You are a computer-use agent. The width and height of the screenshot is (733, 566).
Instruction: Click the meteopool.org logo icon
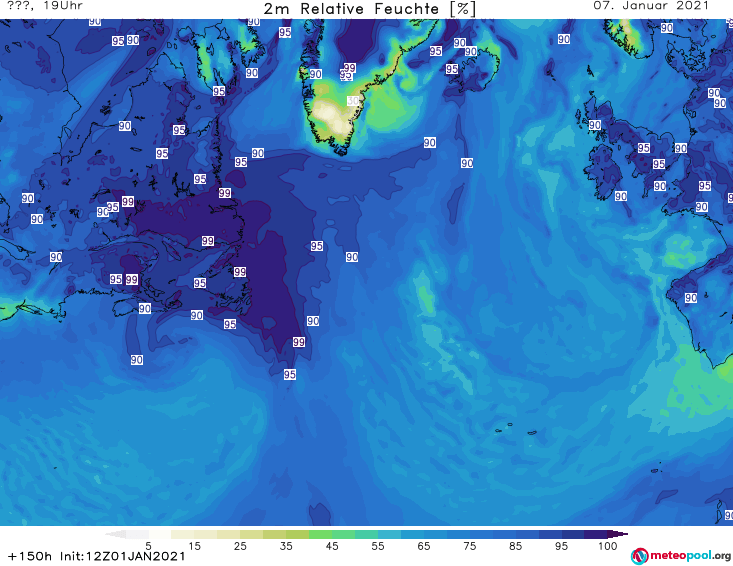coord(639,556)
